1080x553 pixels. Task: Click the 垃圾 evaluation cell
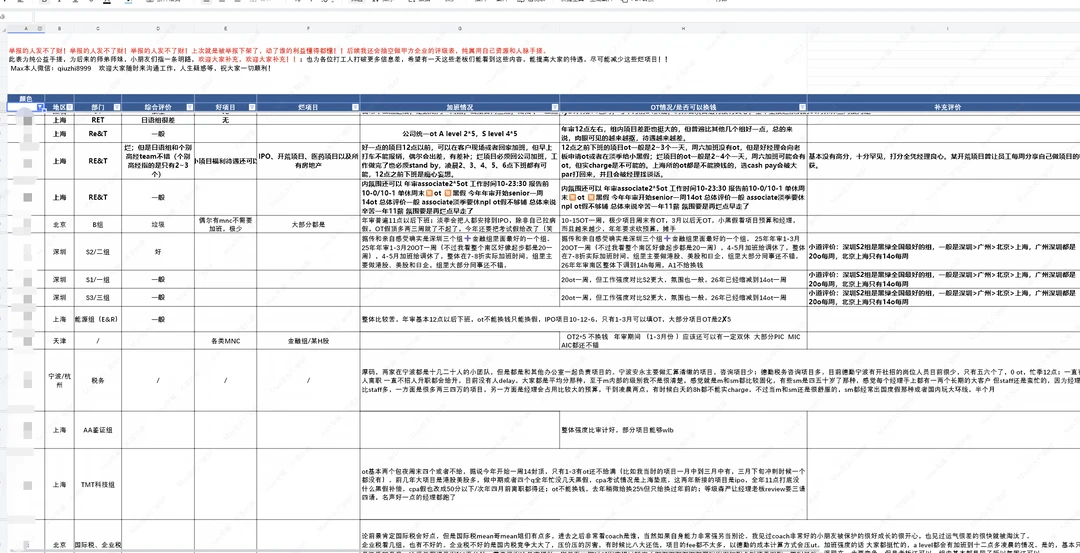(x=158, y=225)
